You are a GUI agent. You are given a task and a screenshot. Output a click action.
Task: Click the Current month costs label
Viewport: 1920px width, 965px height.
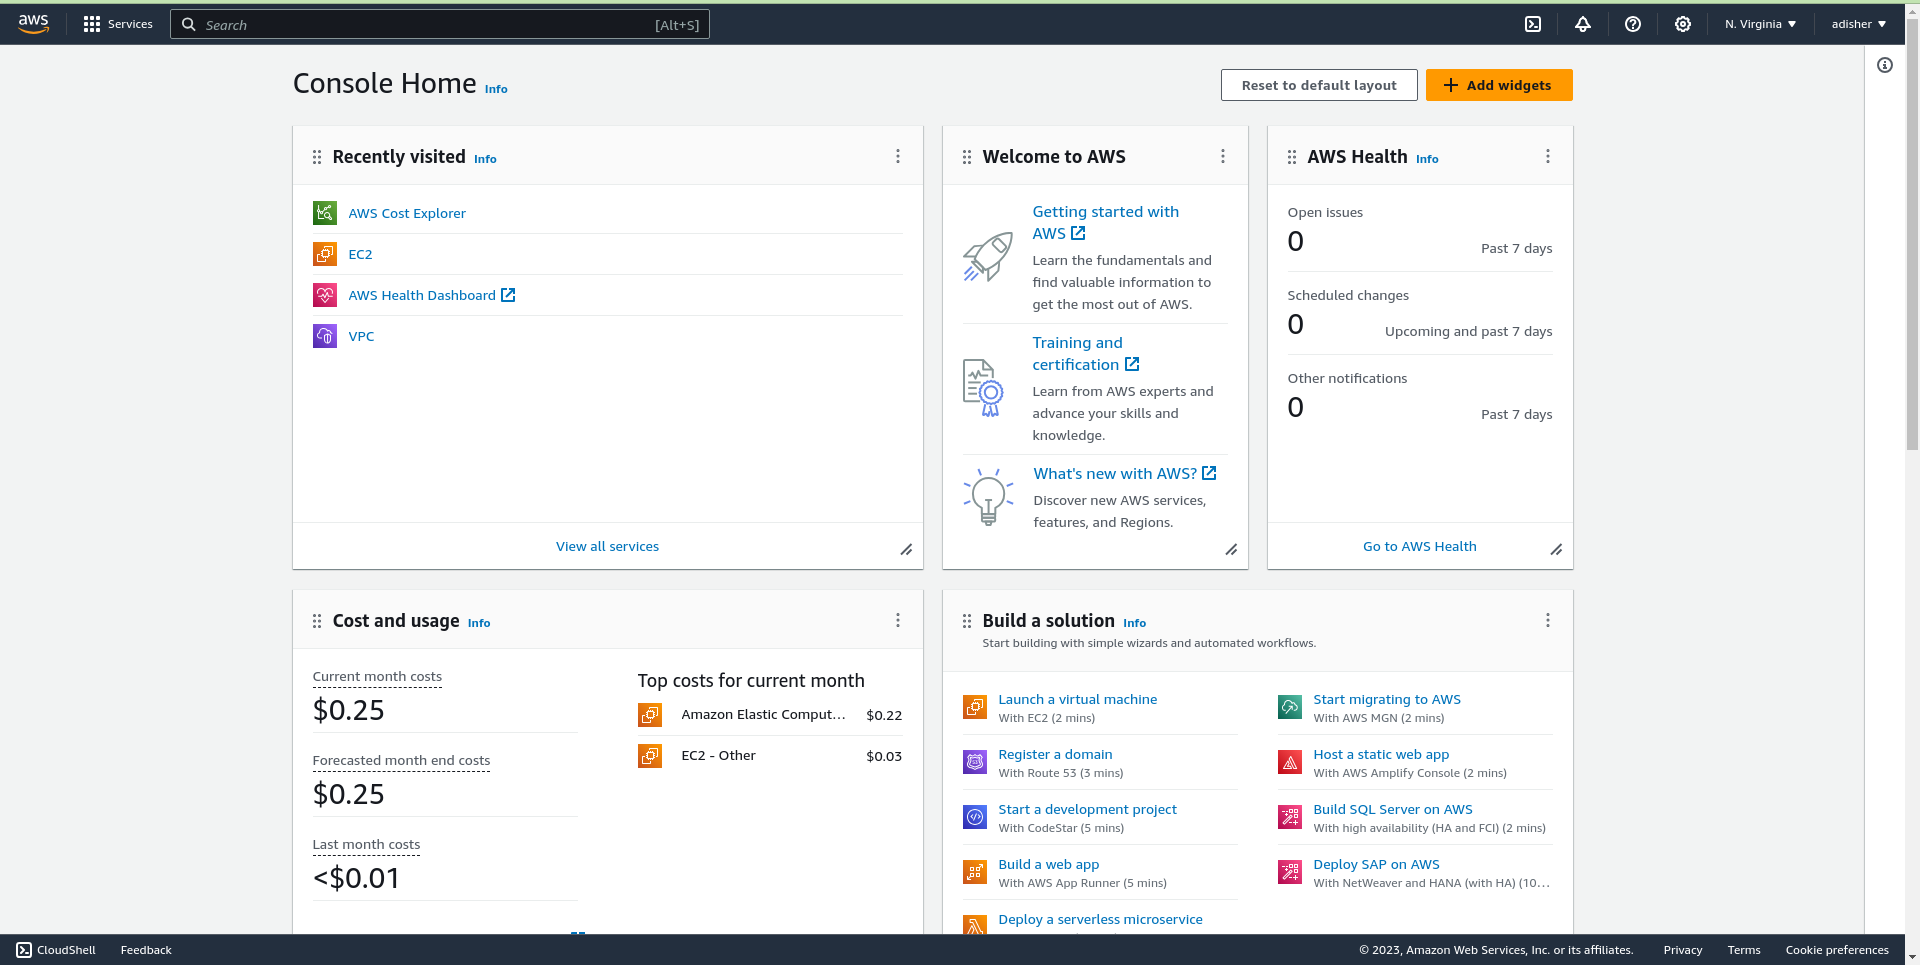pyautogui.click(x=377, y=676)
